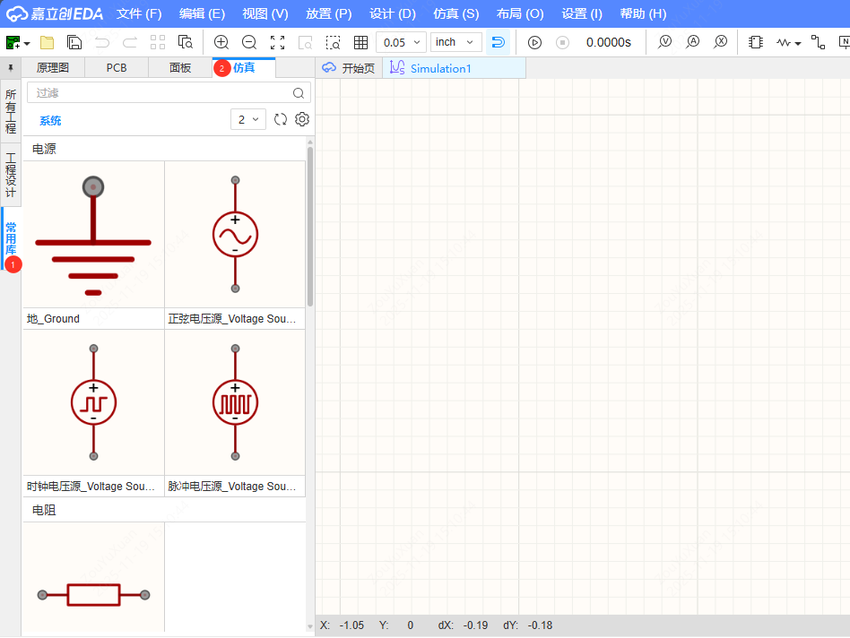Open the inch units dropdown

tap(456, 42)
